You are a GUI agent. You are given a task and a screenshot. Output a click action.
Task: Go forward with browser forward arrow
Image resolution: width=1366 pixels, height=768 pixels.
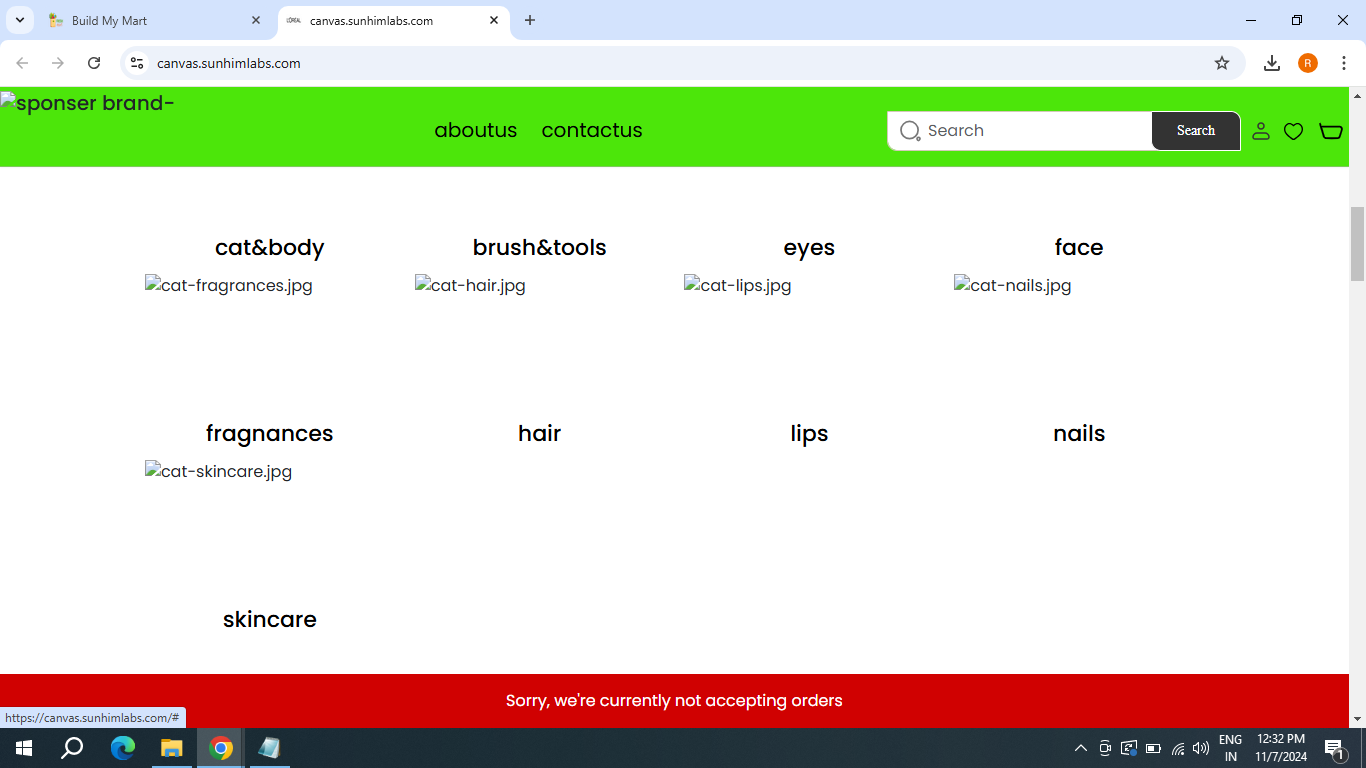pos(58,63)
